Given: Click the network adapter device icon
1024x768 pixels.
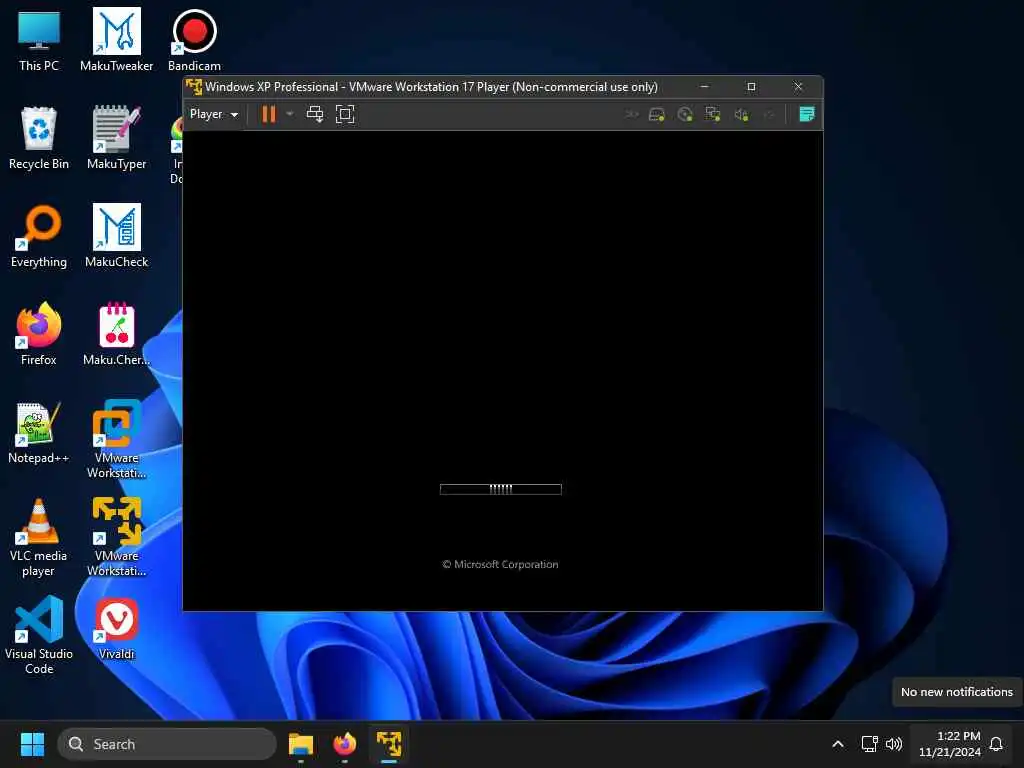Looking at the screenshot, I should click(712, 115).
